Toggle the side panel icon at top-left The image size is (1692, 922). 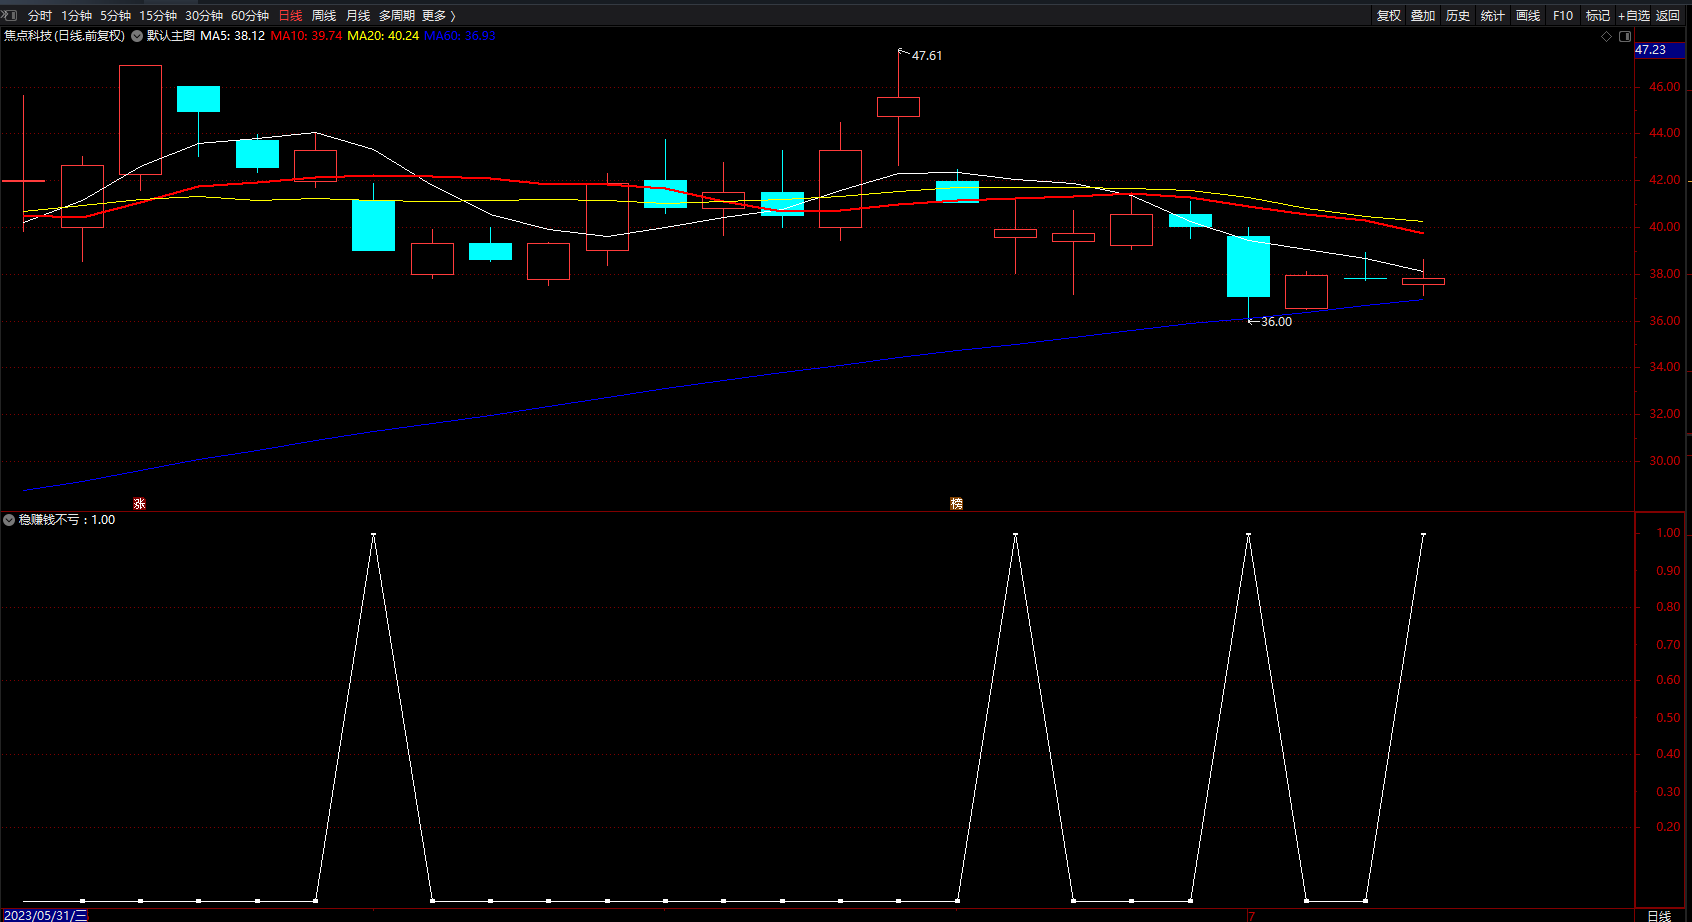click(10, 15)
